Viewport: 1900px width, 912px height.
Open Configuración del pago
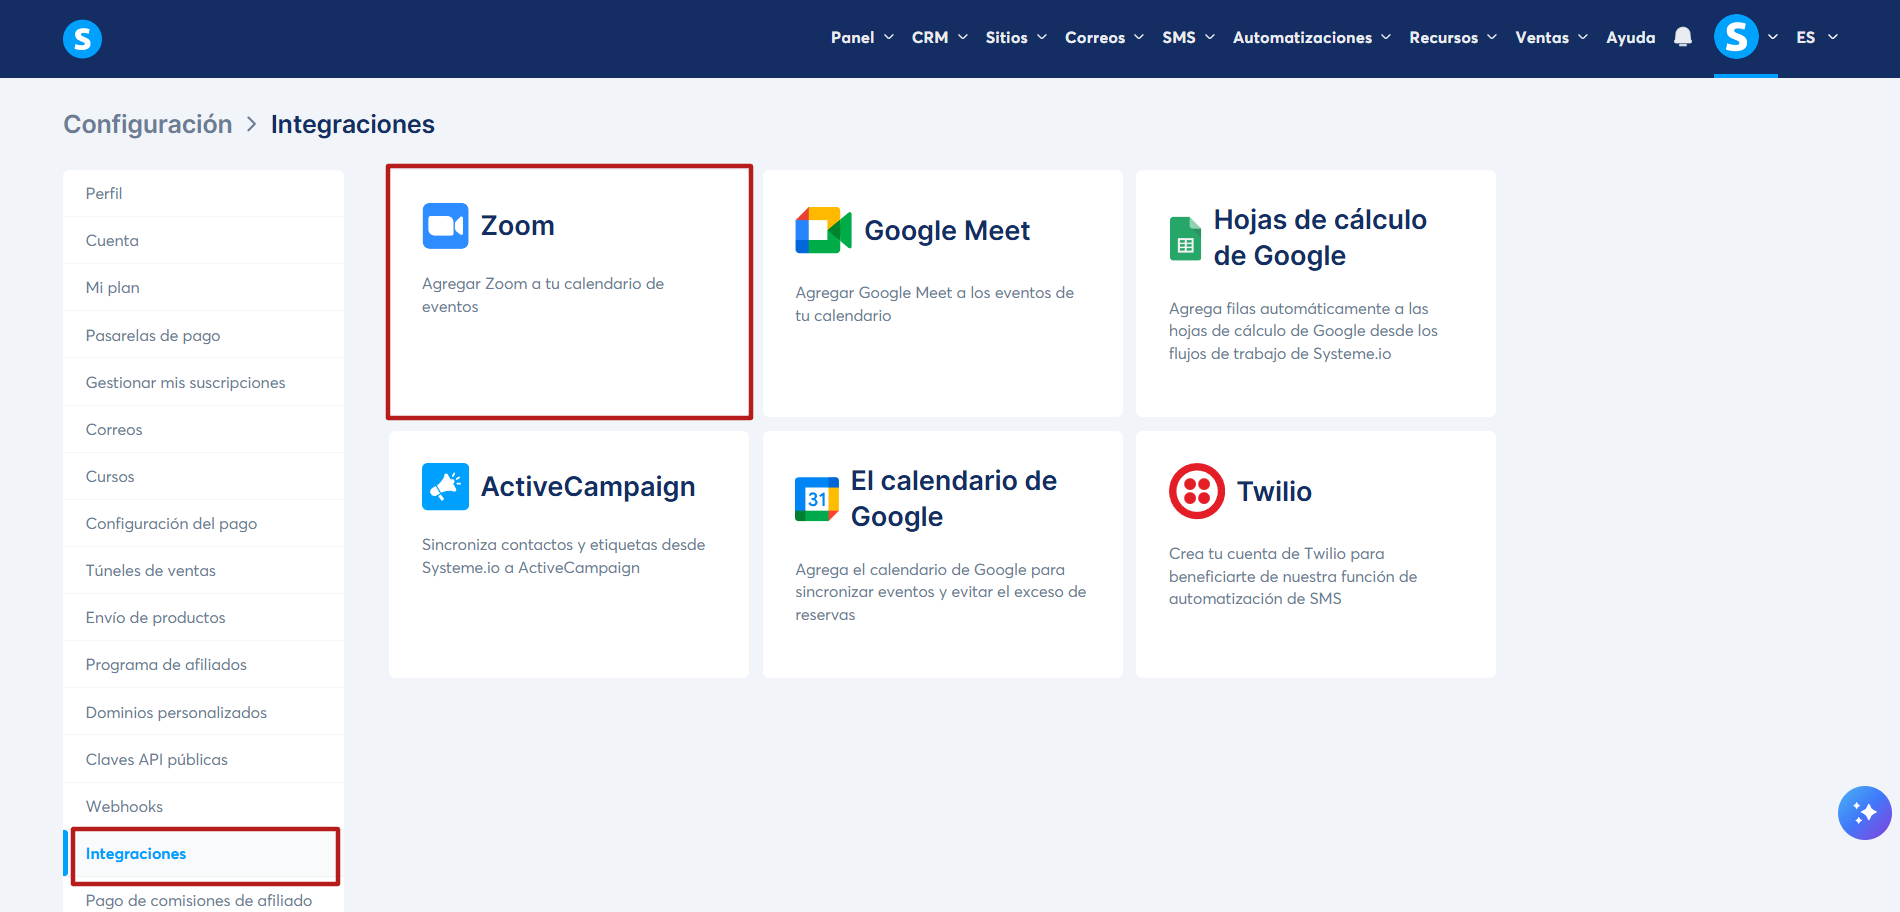pyautogui.click(x=203, y=524)
